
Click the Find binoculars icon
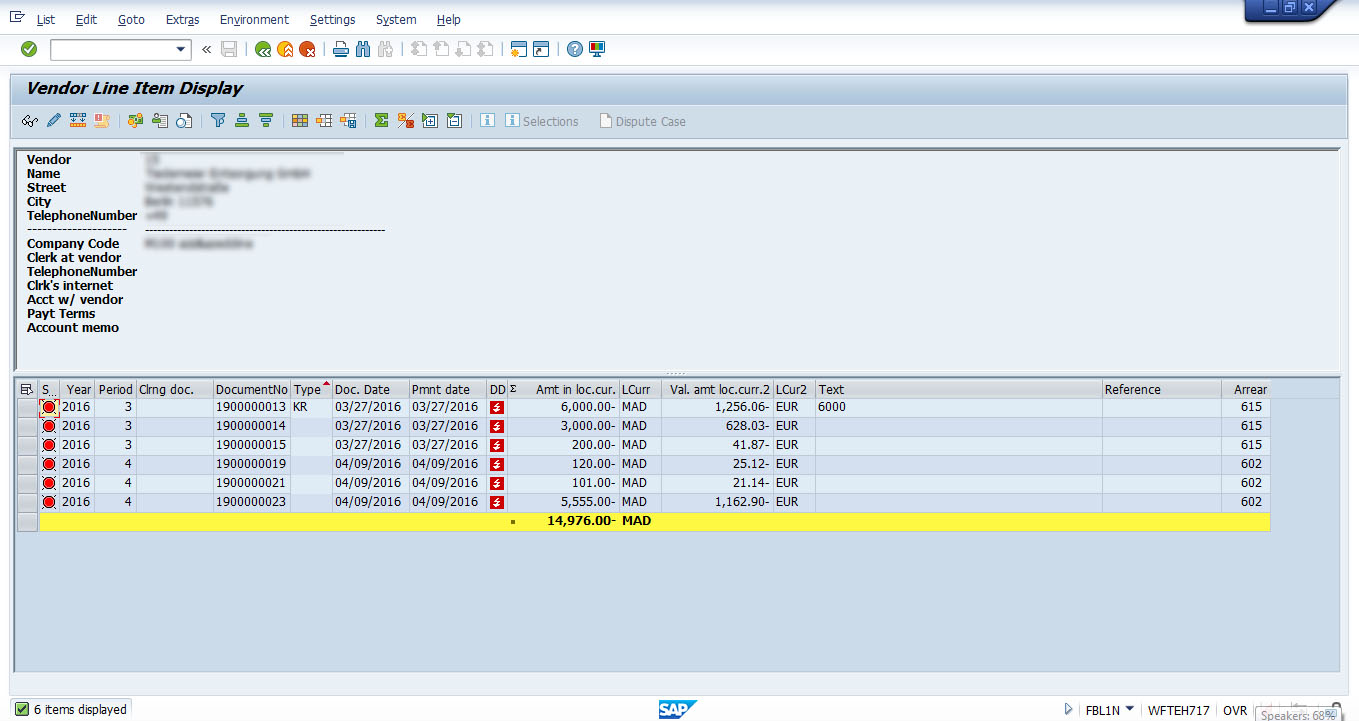click(363, 49)
